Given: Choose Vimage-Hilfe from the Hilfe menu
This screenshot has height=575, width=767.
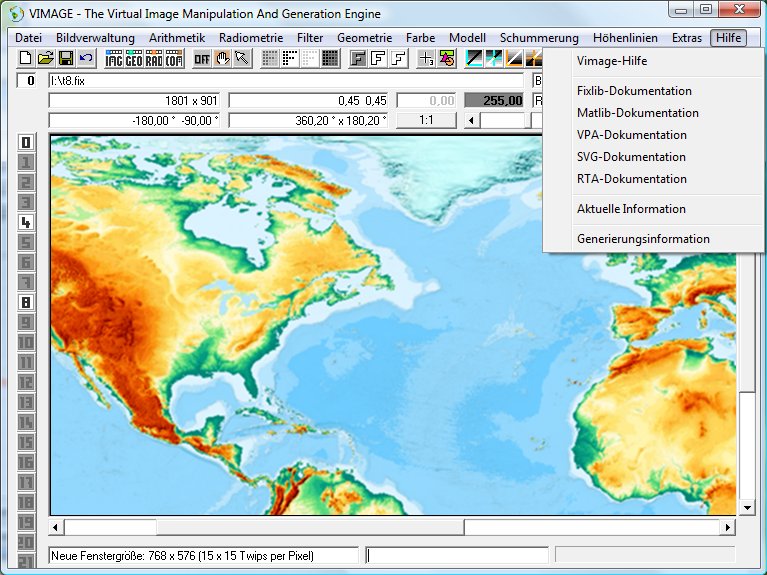Looking at the screenshot, I should point(612,61).
